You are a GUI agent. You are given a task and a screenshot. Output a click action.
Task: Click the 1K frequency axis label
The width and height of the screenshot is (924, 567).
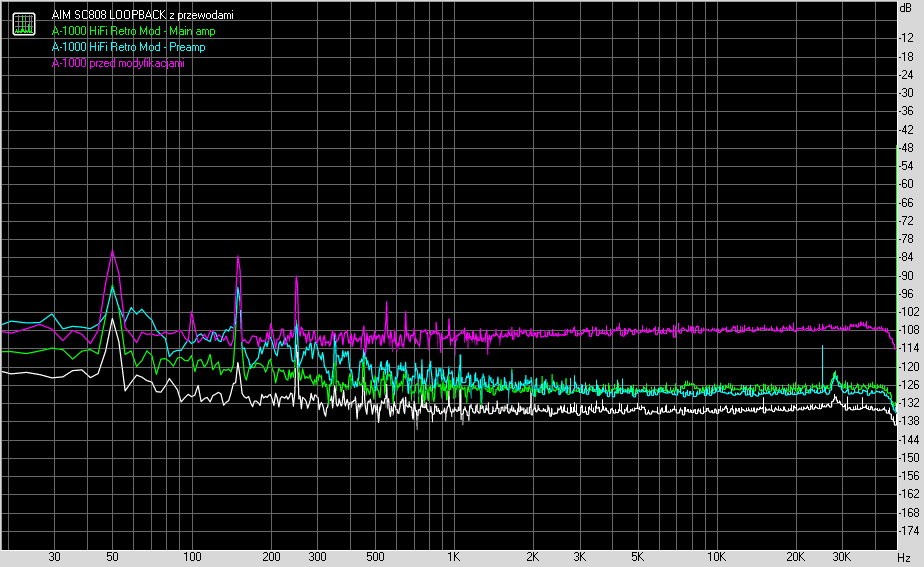click(453, 556)
